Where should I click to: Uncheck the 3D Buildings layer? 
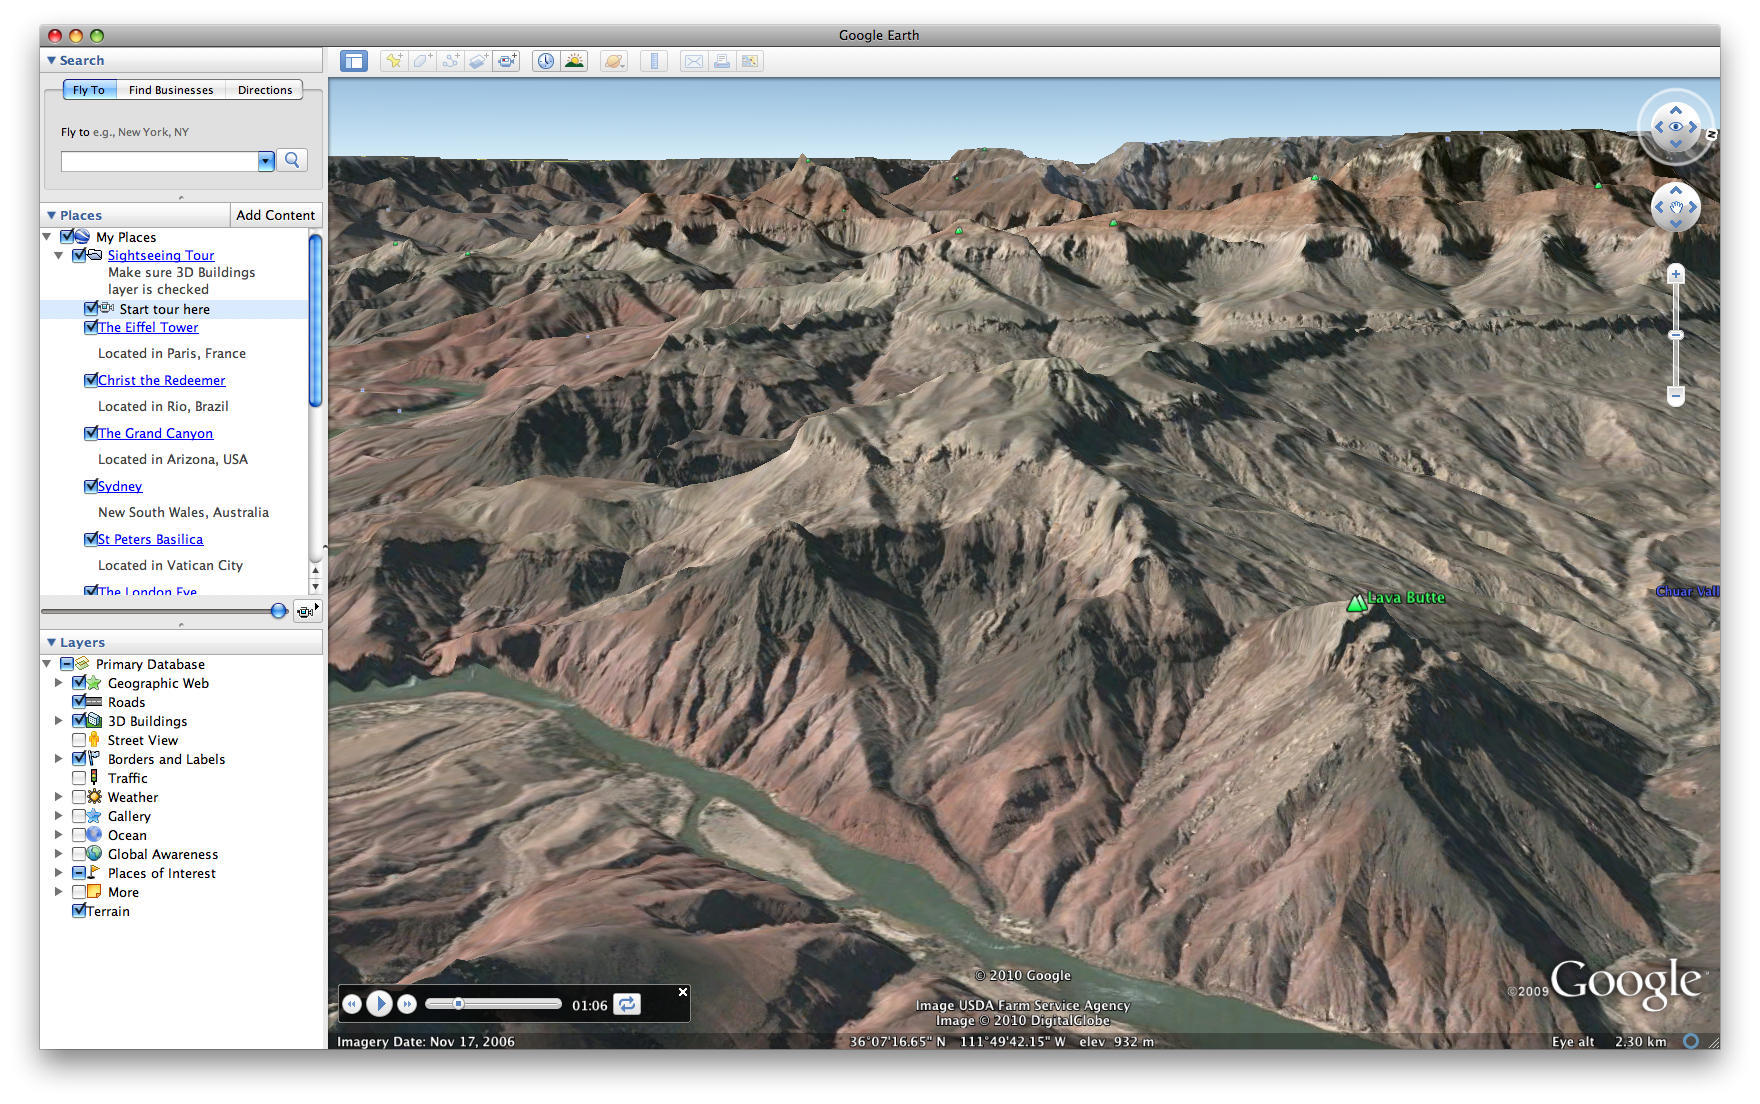(79, 721)
